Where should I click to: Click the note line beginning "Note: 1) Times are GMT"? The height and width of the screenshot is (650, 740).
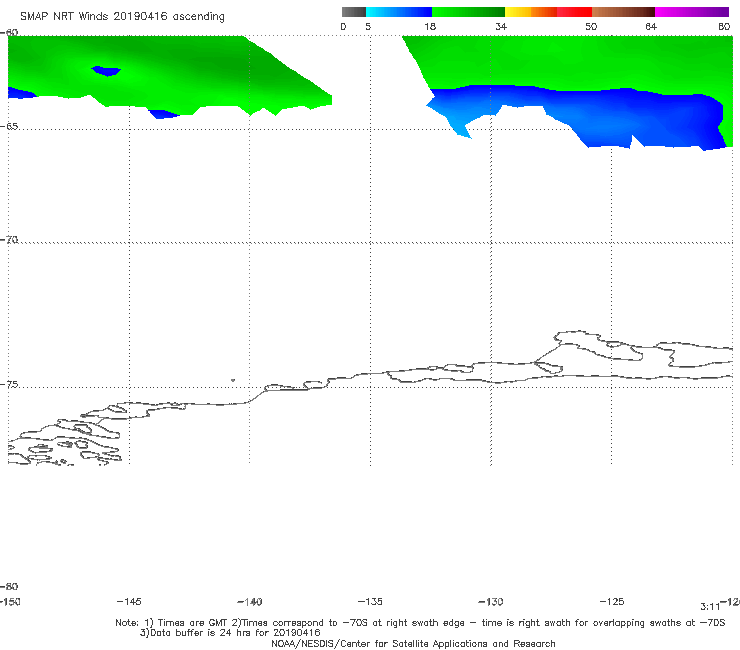point(420,623)
